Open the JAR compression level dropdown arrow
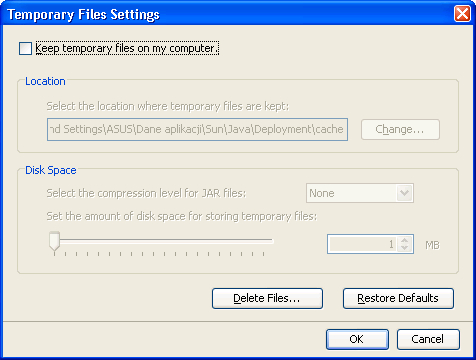This screenshot has height=360, width=476. pyautogui.click(x=405, y=193)
